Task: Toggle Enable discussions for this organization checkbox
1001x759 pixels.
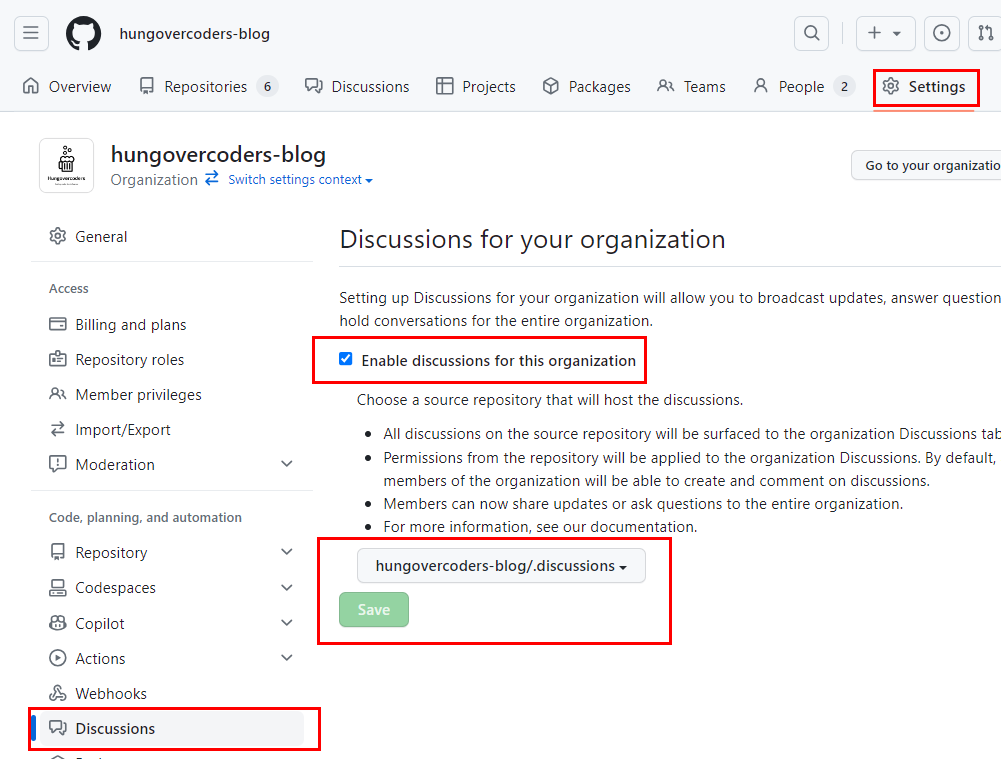Action: coord(345,359)
